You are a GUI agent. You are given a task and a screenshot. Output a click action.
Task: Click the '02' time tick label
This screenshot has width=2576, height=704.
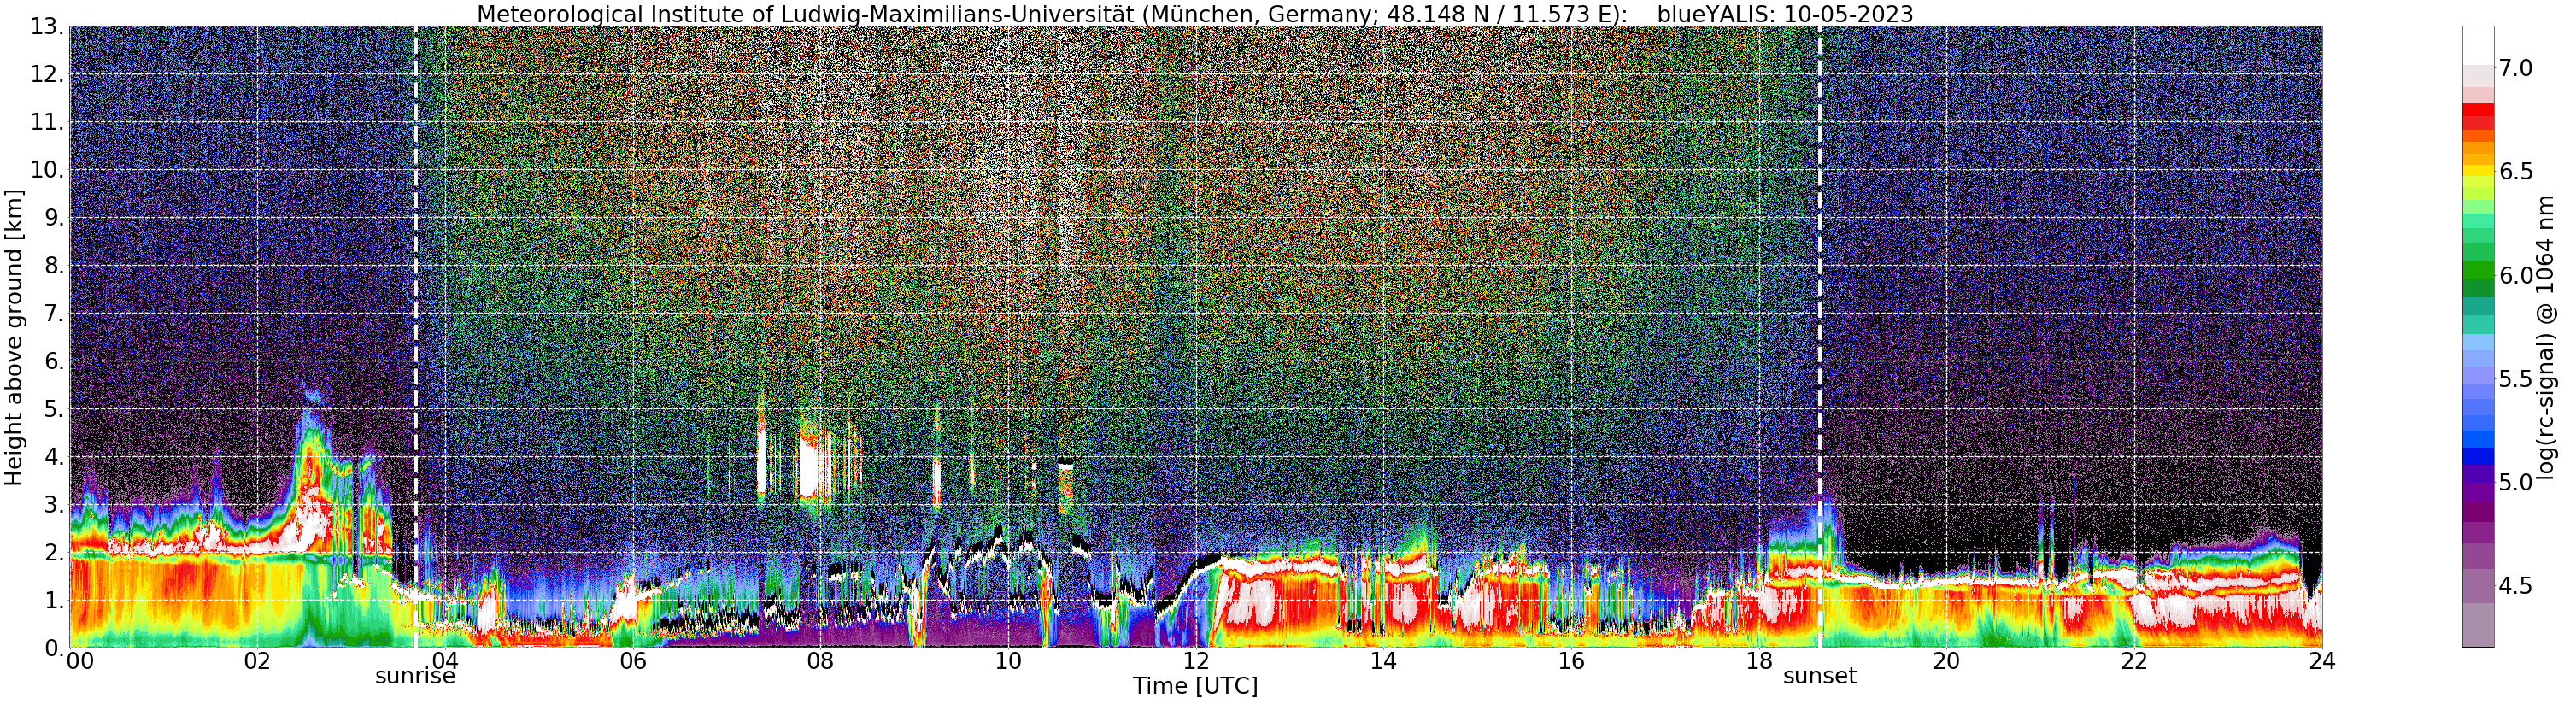click(x=257, y=661)
